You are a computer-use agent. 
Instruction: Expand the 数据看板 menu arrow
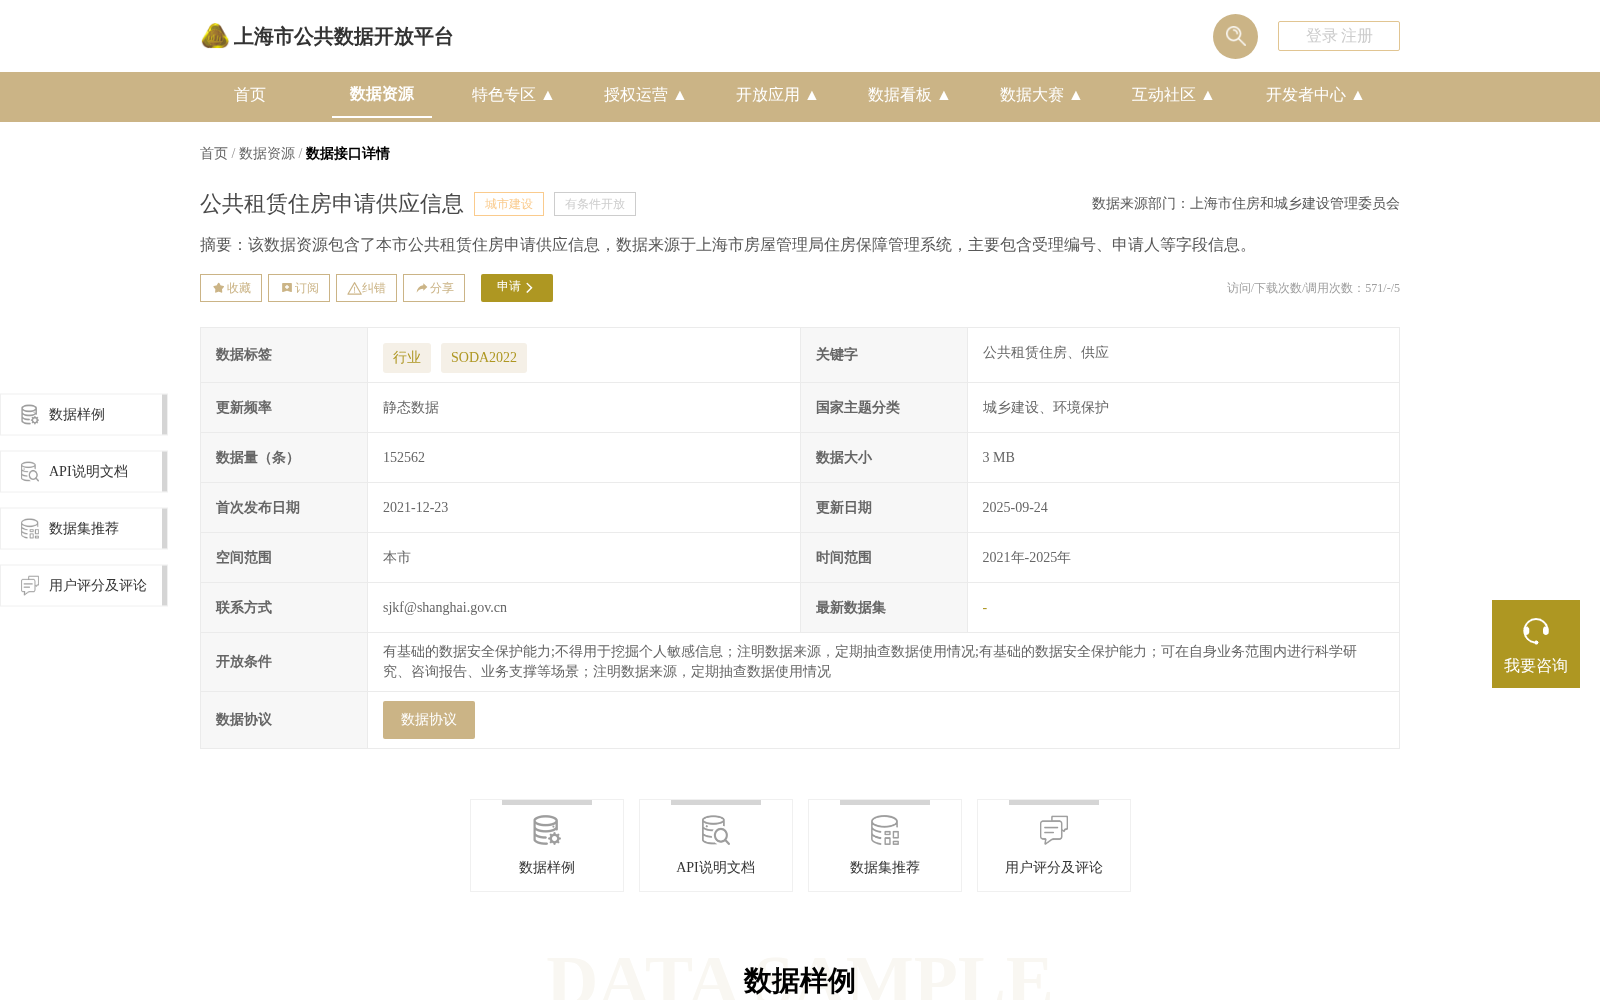[944, 95]
